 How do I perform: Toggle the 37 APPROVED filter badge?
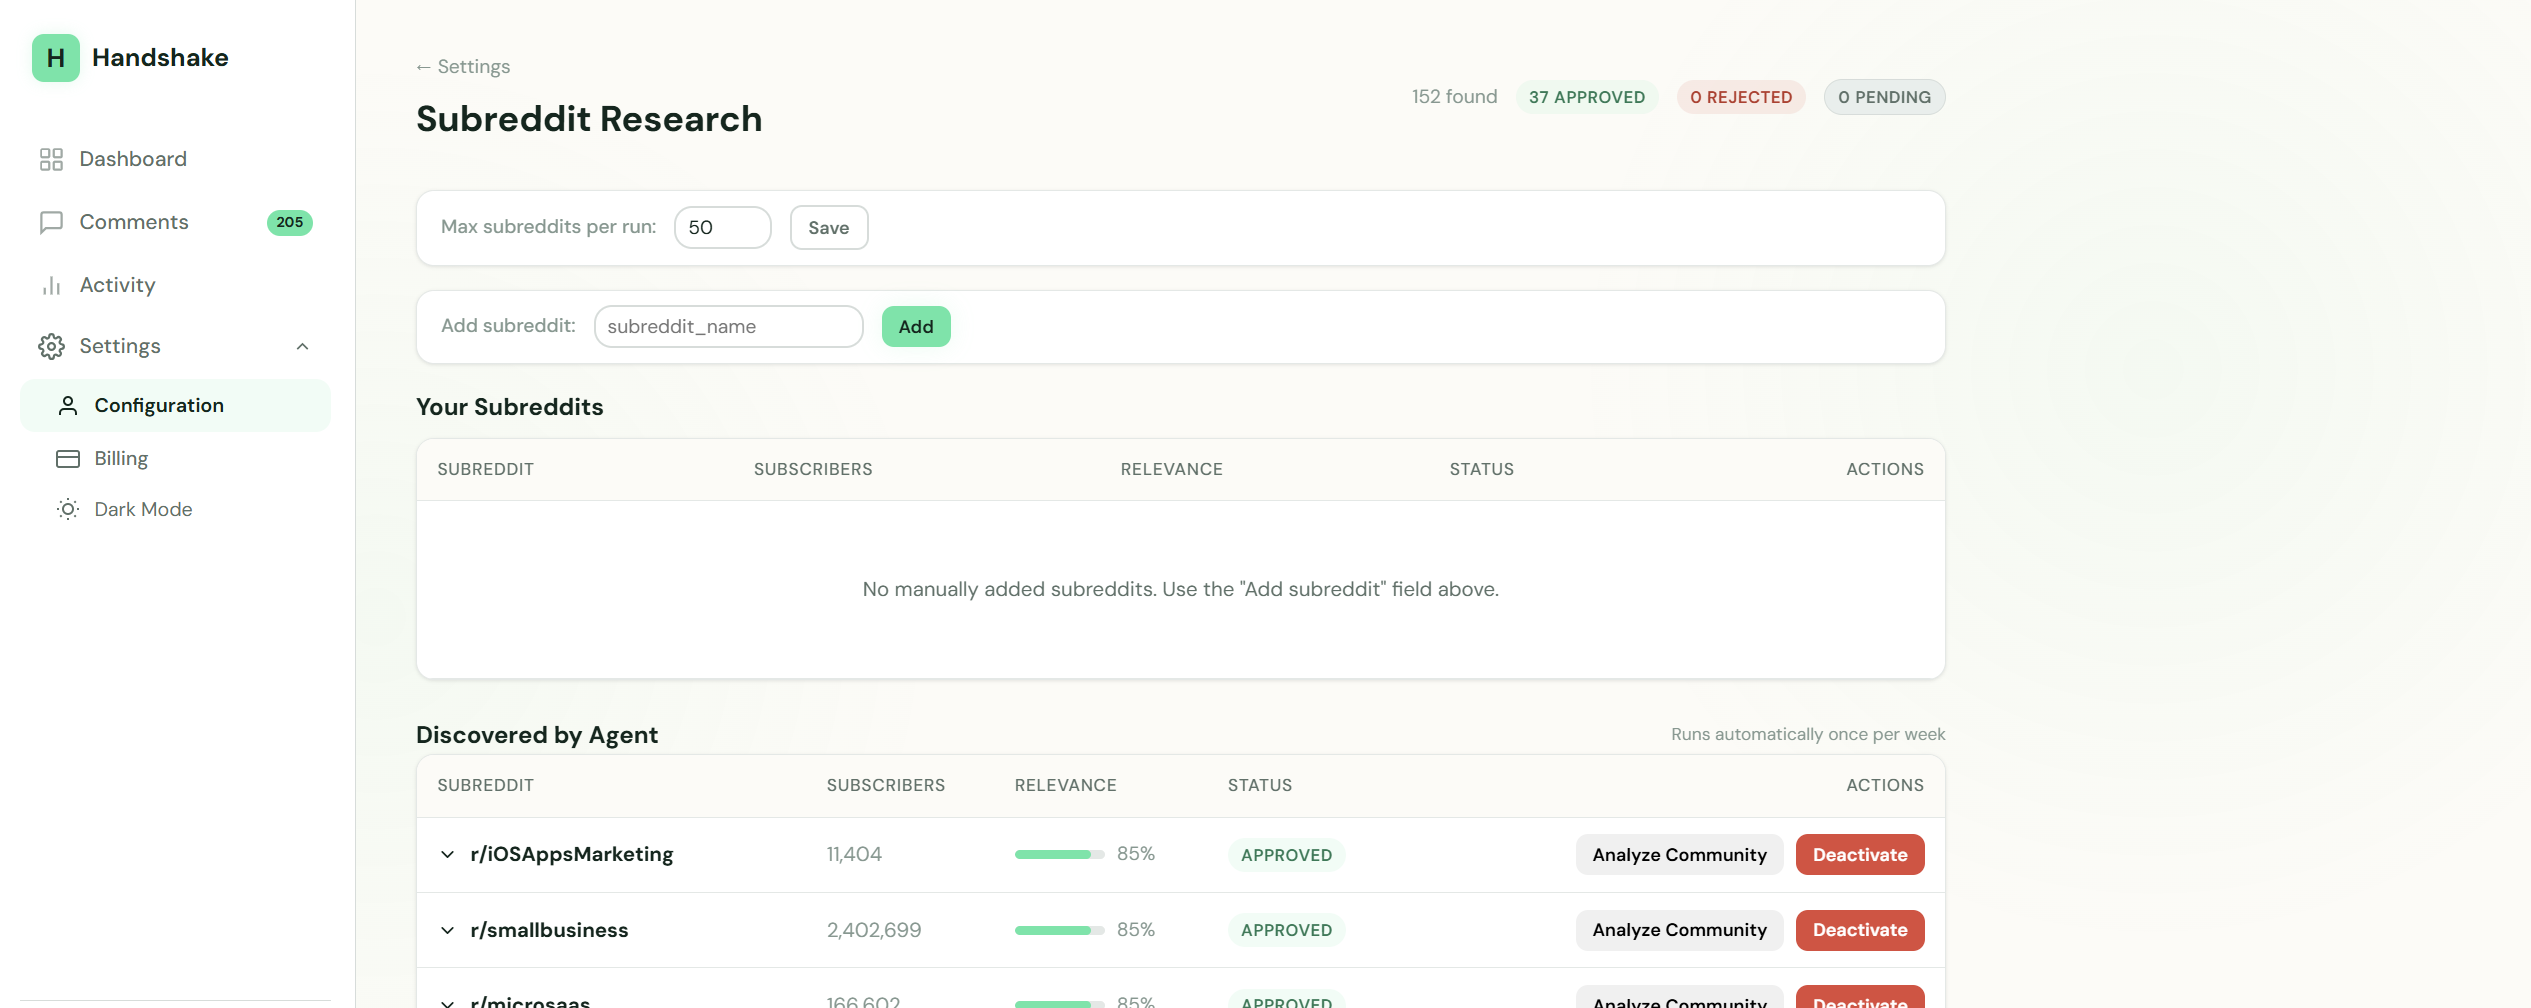point(1587,97)
